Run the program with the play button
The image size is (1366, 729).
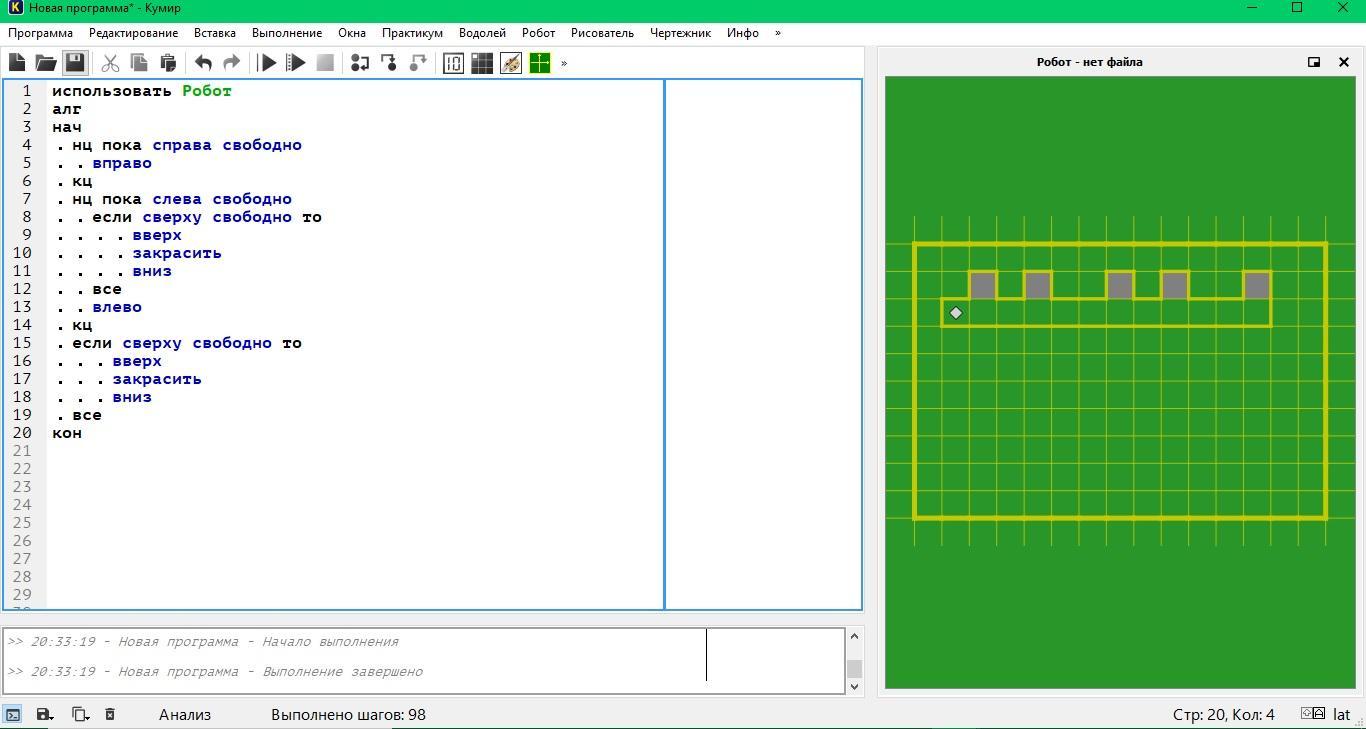pyautogui.click(x=267, y=63)
